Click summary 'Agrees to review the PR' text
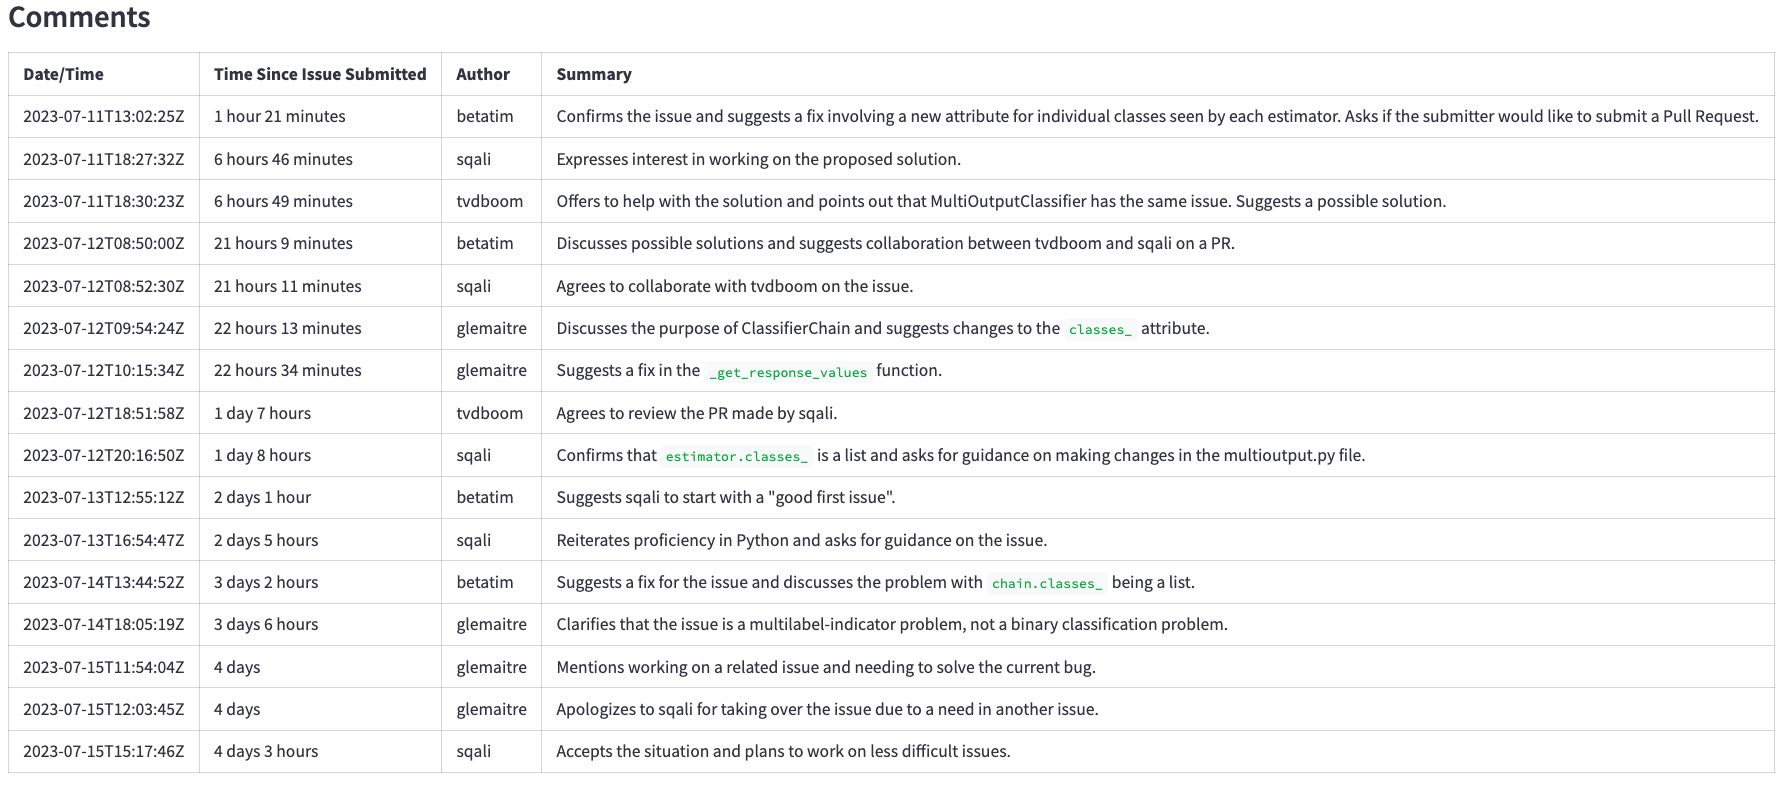The width and height of the screenshot is (1786, 785). 697,413
